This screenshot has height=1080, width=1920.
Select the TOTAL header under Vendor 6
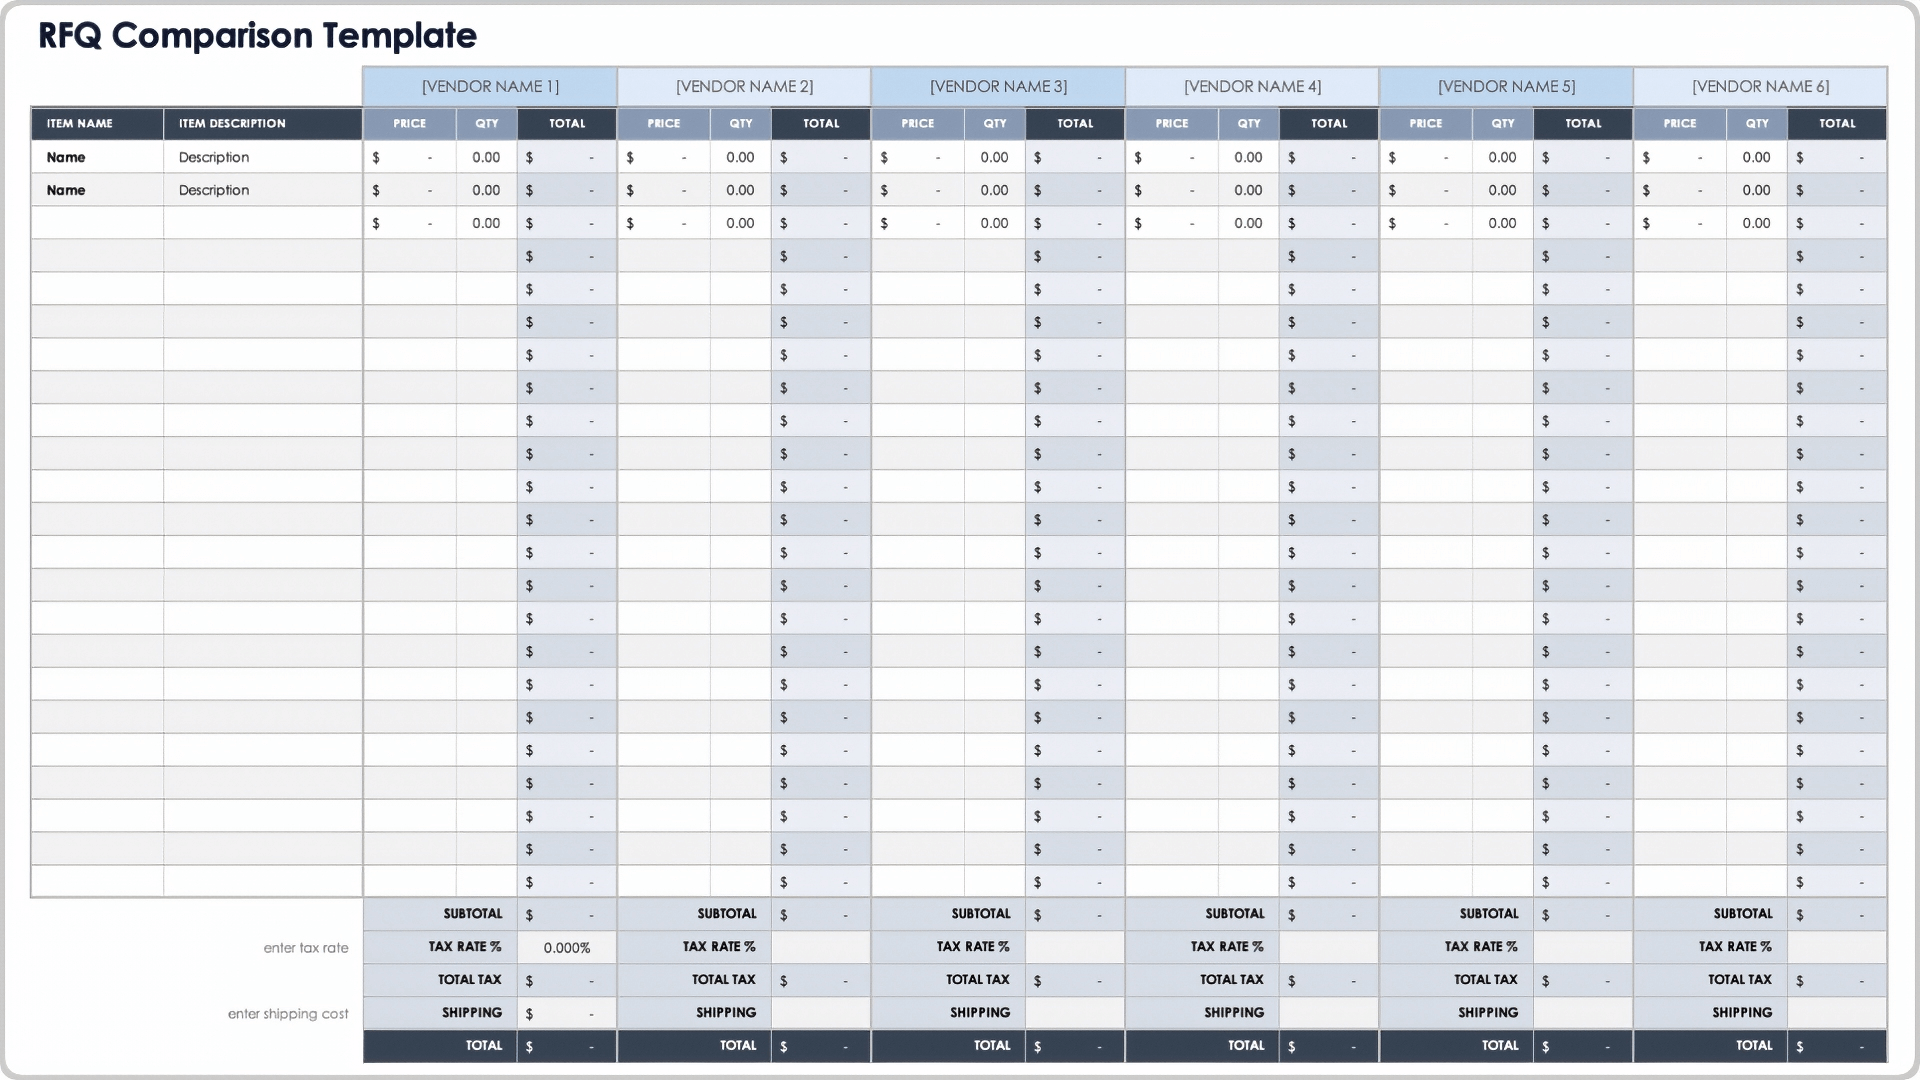point(1837,123)
